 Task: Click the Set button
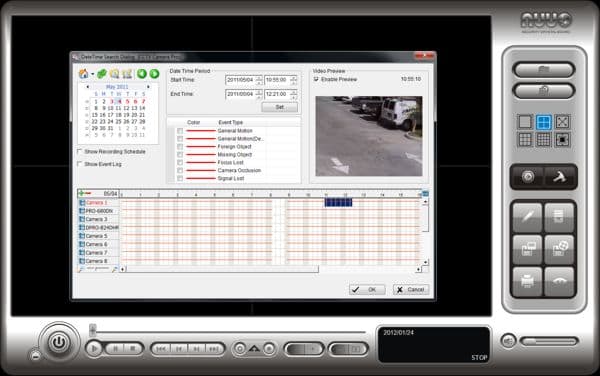(x=280, y=107)
